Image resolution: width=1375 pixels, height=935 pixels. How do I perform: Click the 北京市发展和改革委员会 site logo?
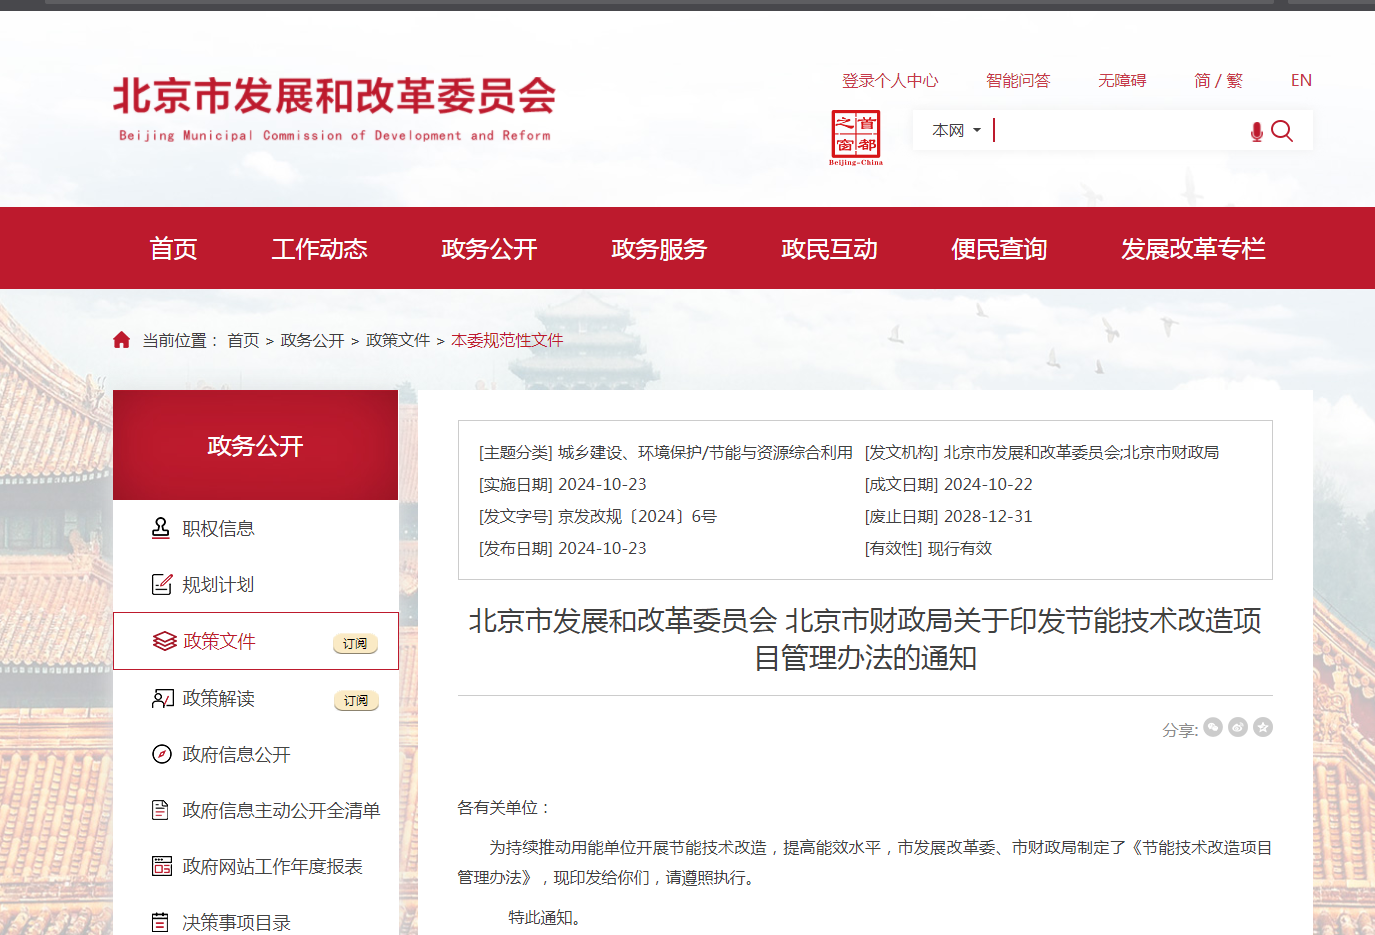click(334, 108)
